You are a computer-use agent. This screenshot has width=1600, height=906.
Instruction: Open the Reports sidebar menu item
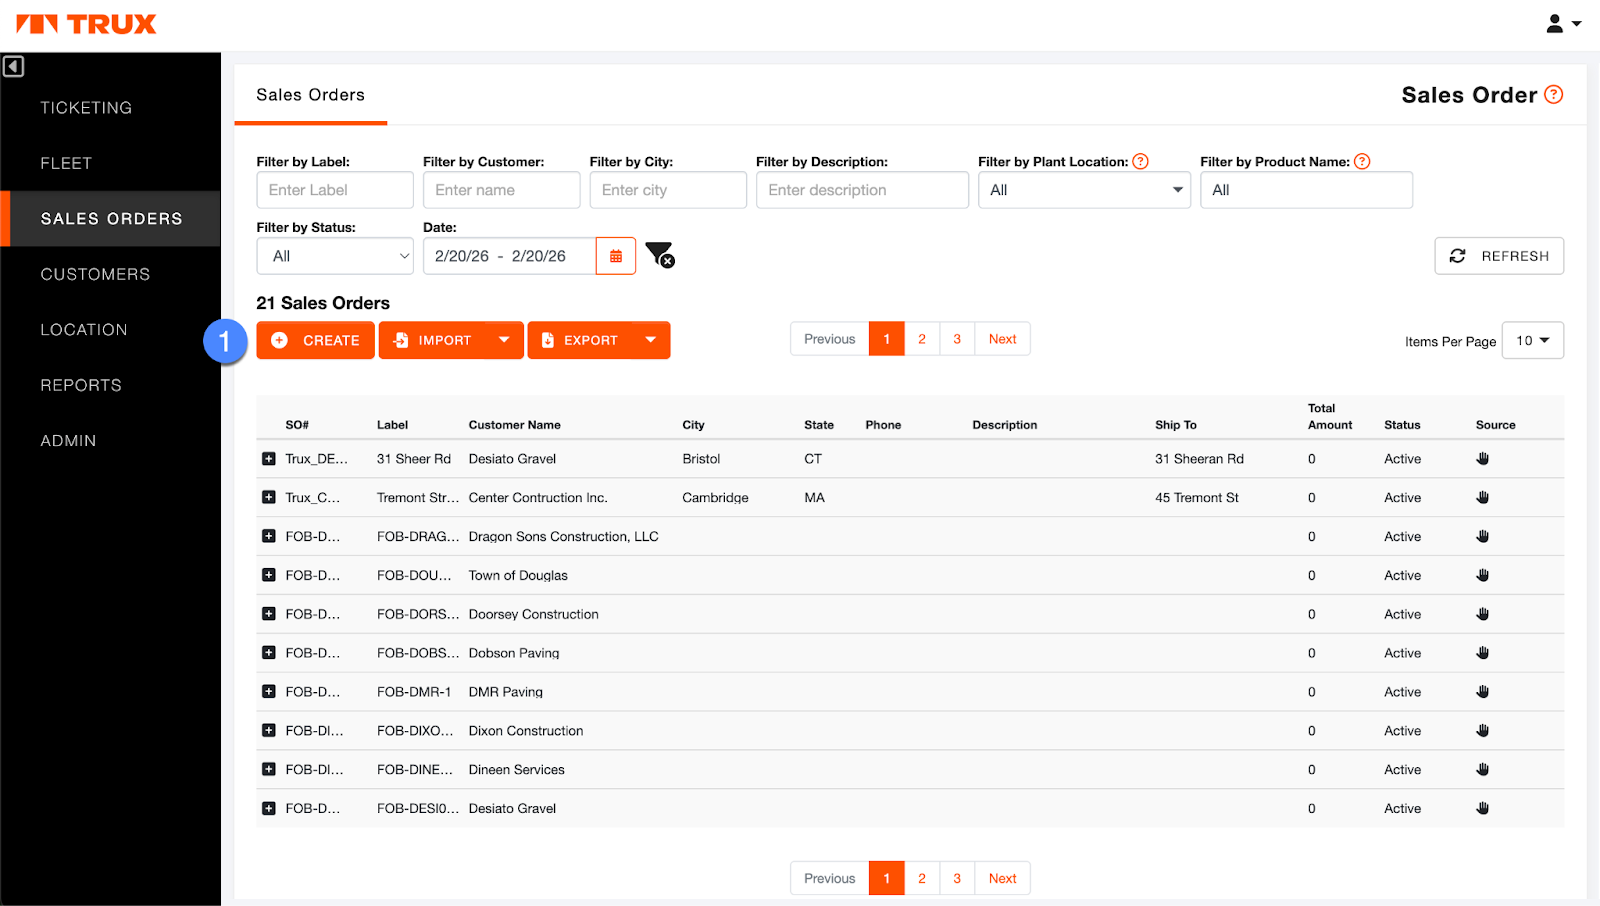coord(81,385)
